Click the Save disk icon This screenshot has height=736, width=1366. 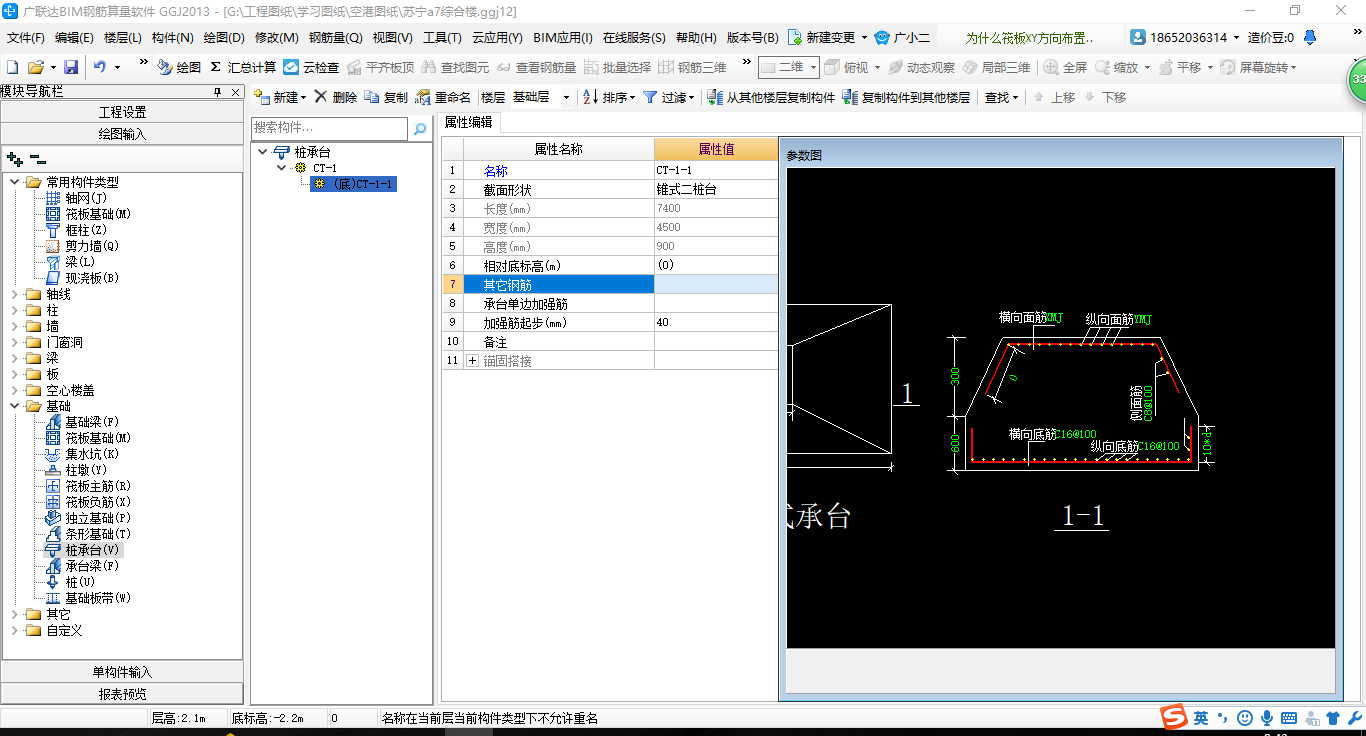click(x=71, y=67)
